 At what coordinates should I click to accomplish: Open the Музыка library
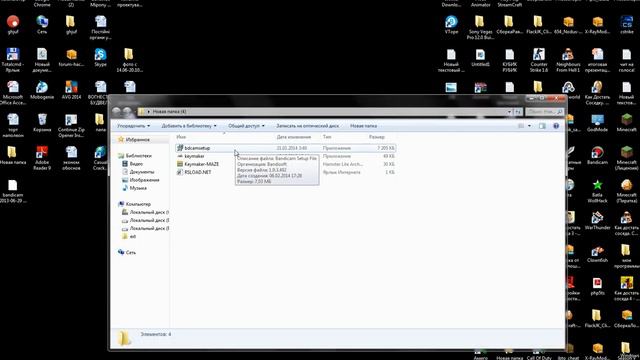[x=138, y=188]
